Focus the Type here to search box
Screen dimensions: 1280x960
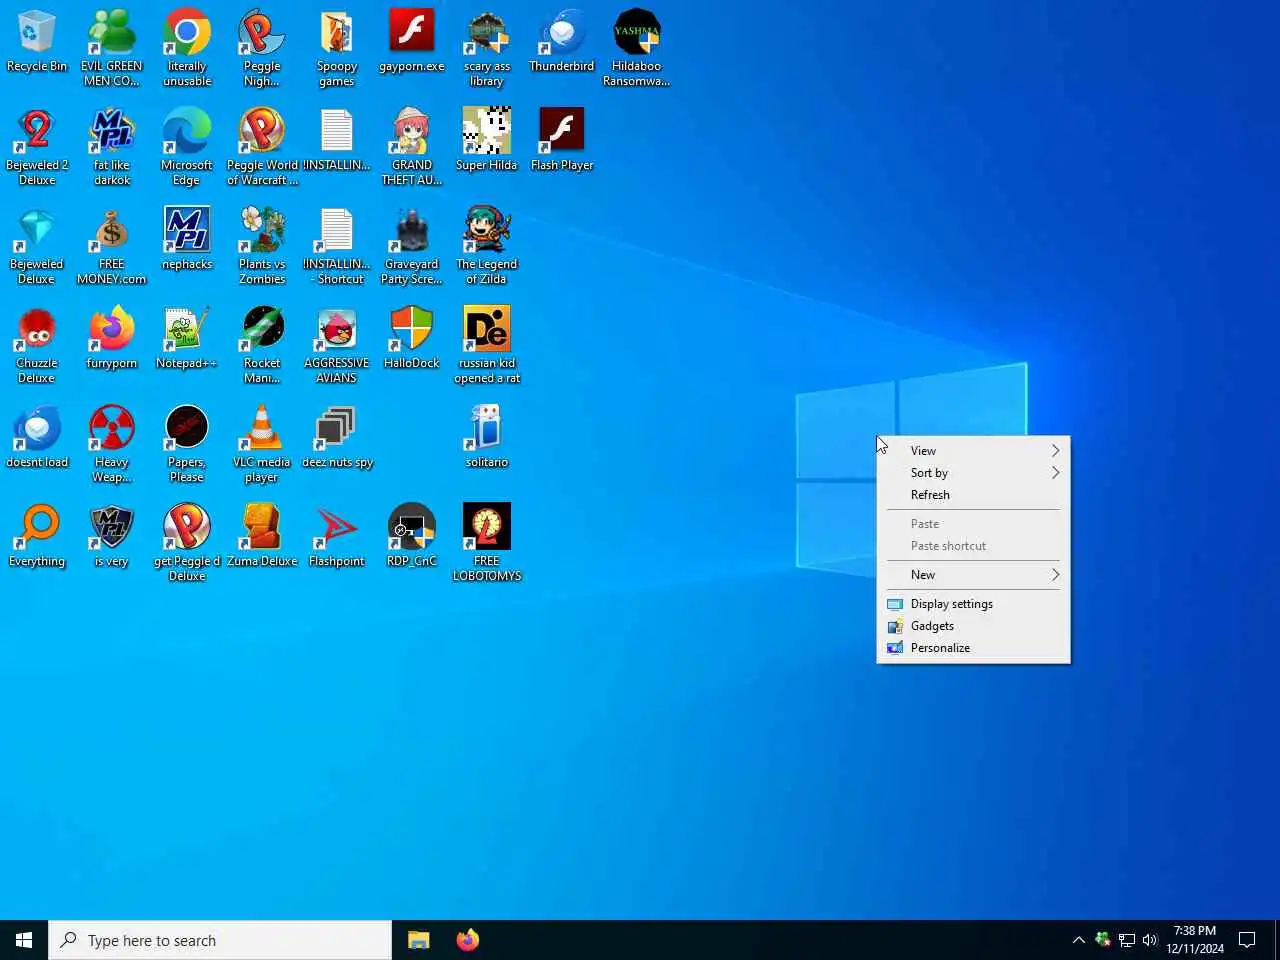(220, 940)
